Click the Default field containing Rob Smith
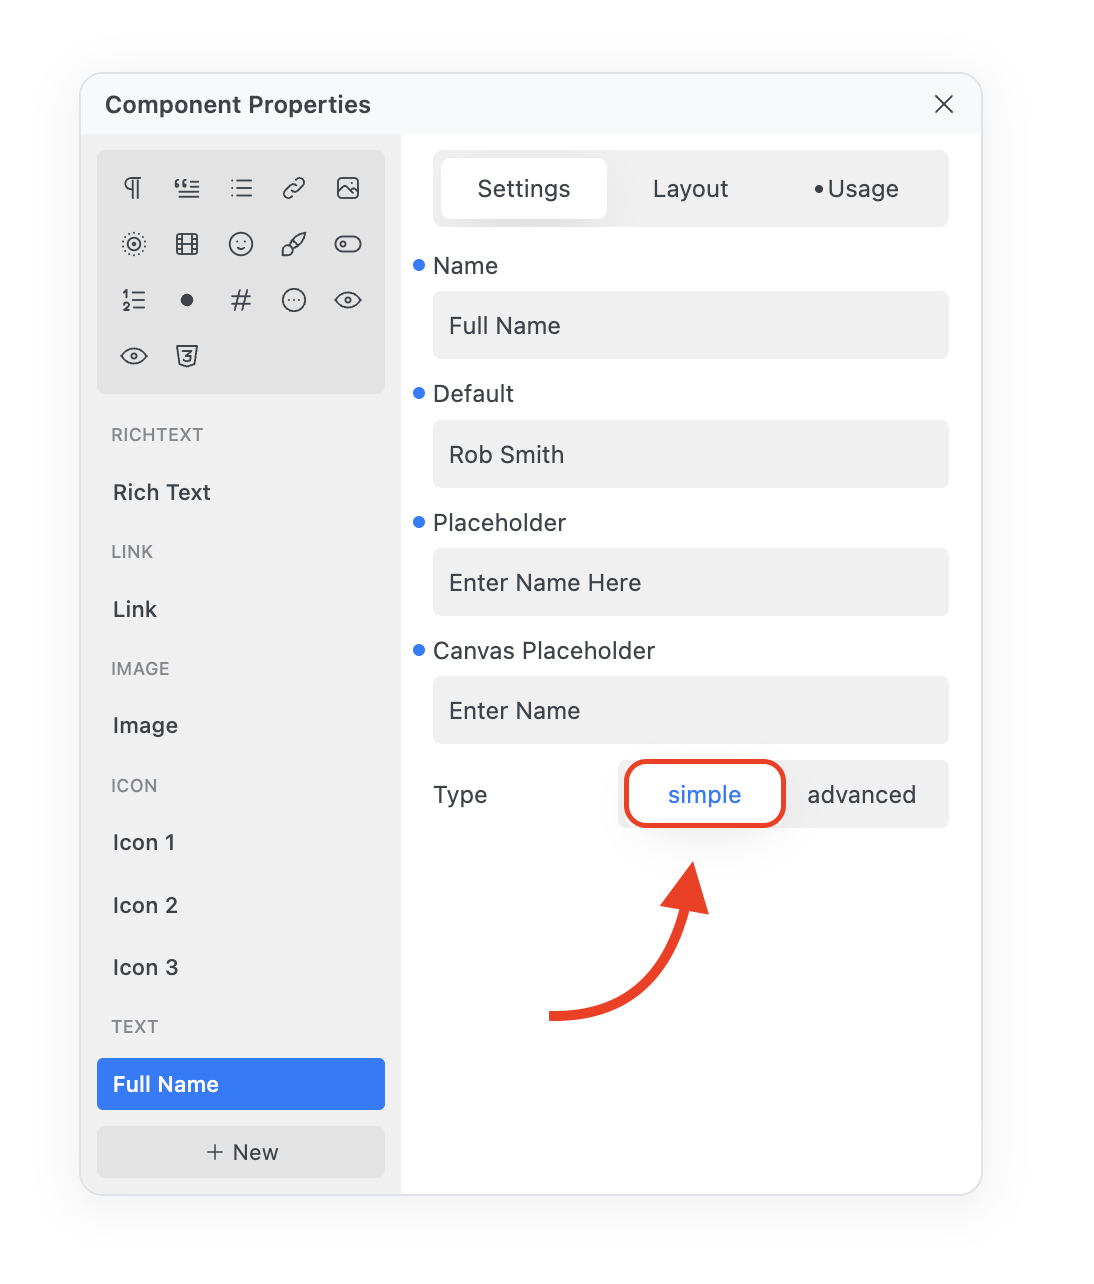Screen dimensions: 1094x1284 click(x=690, y=454)
